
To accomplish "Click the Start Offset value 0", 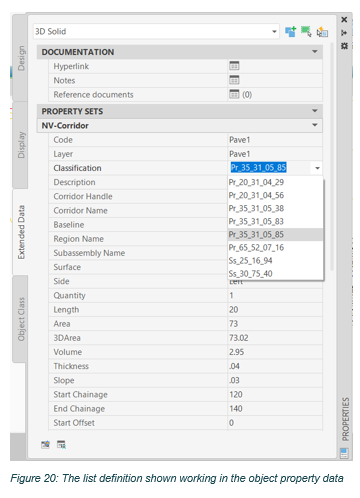I will (x=231, y=423).
